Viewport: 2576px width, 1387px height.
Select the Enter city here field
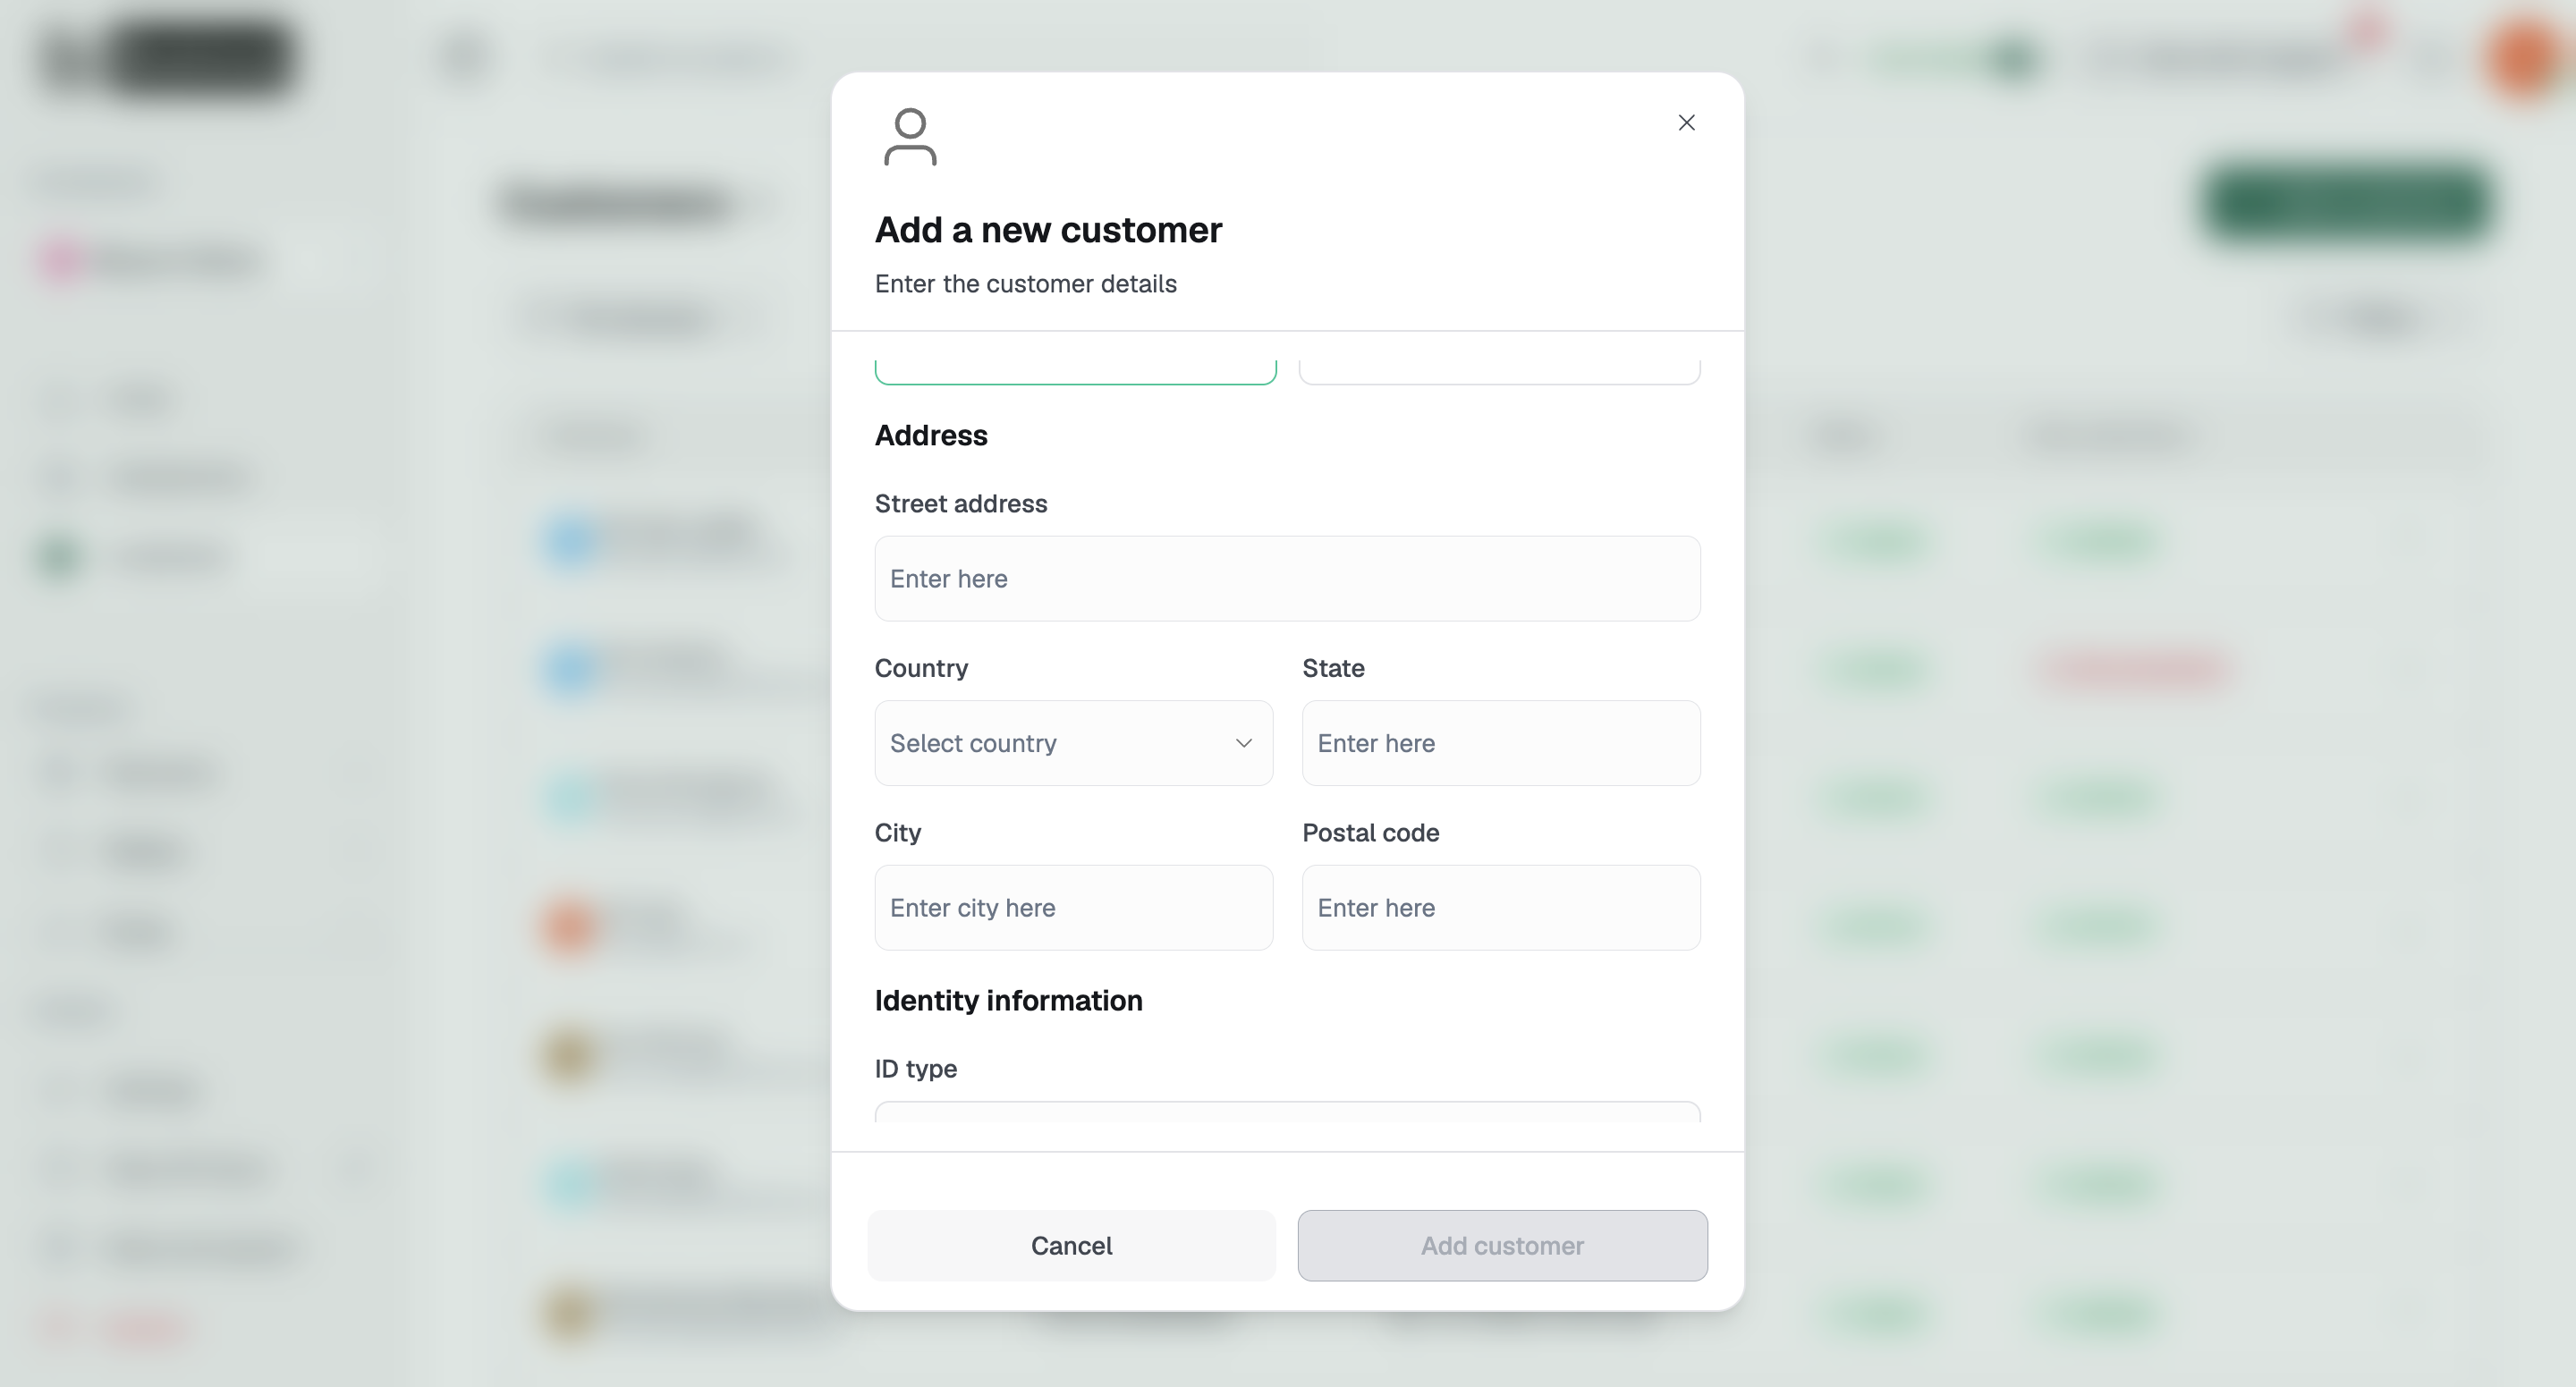pos(1073,907)
